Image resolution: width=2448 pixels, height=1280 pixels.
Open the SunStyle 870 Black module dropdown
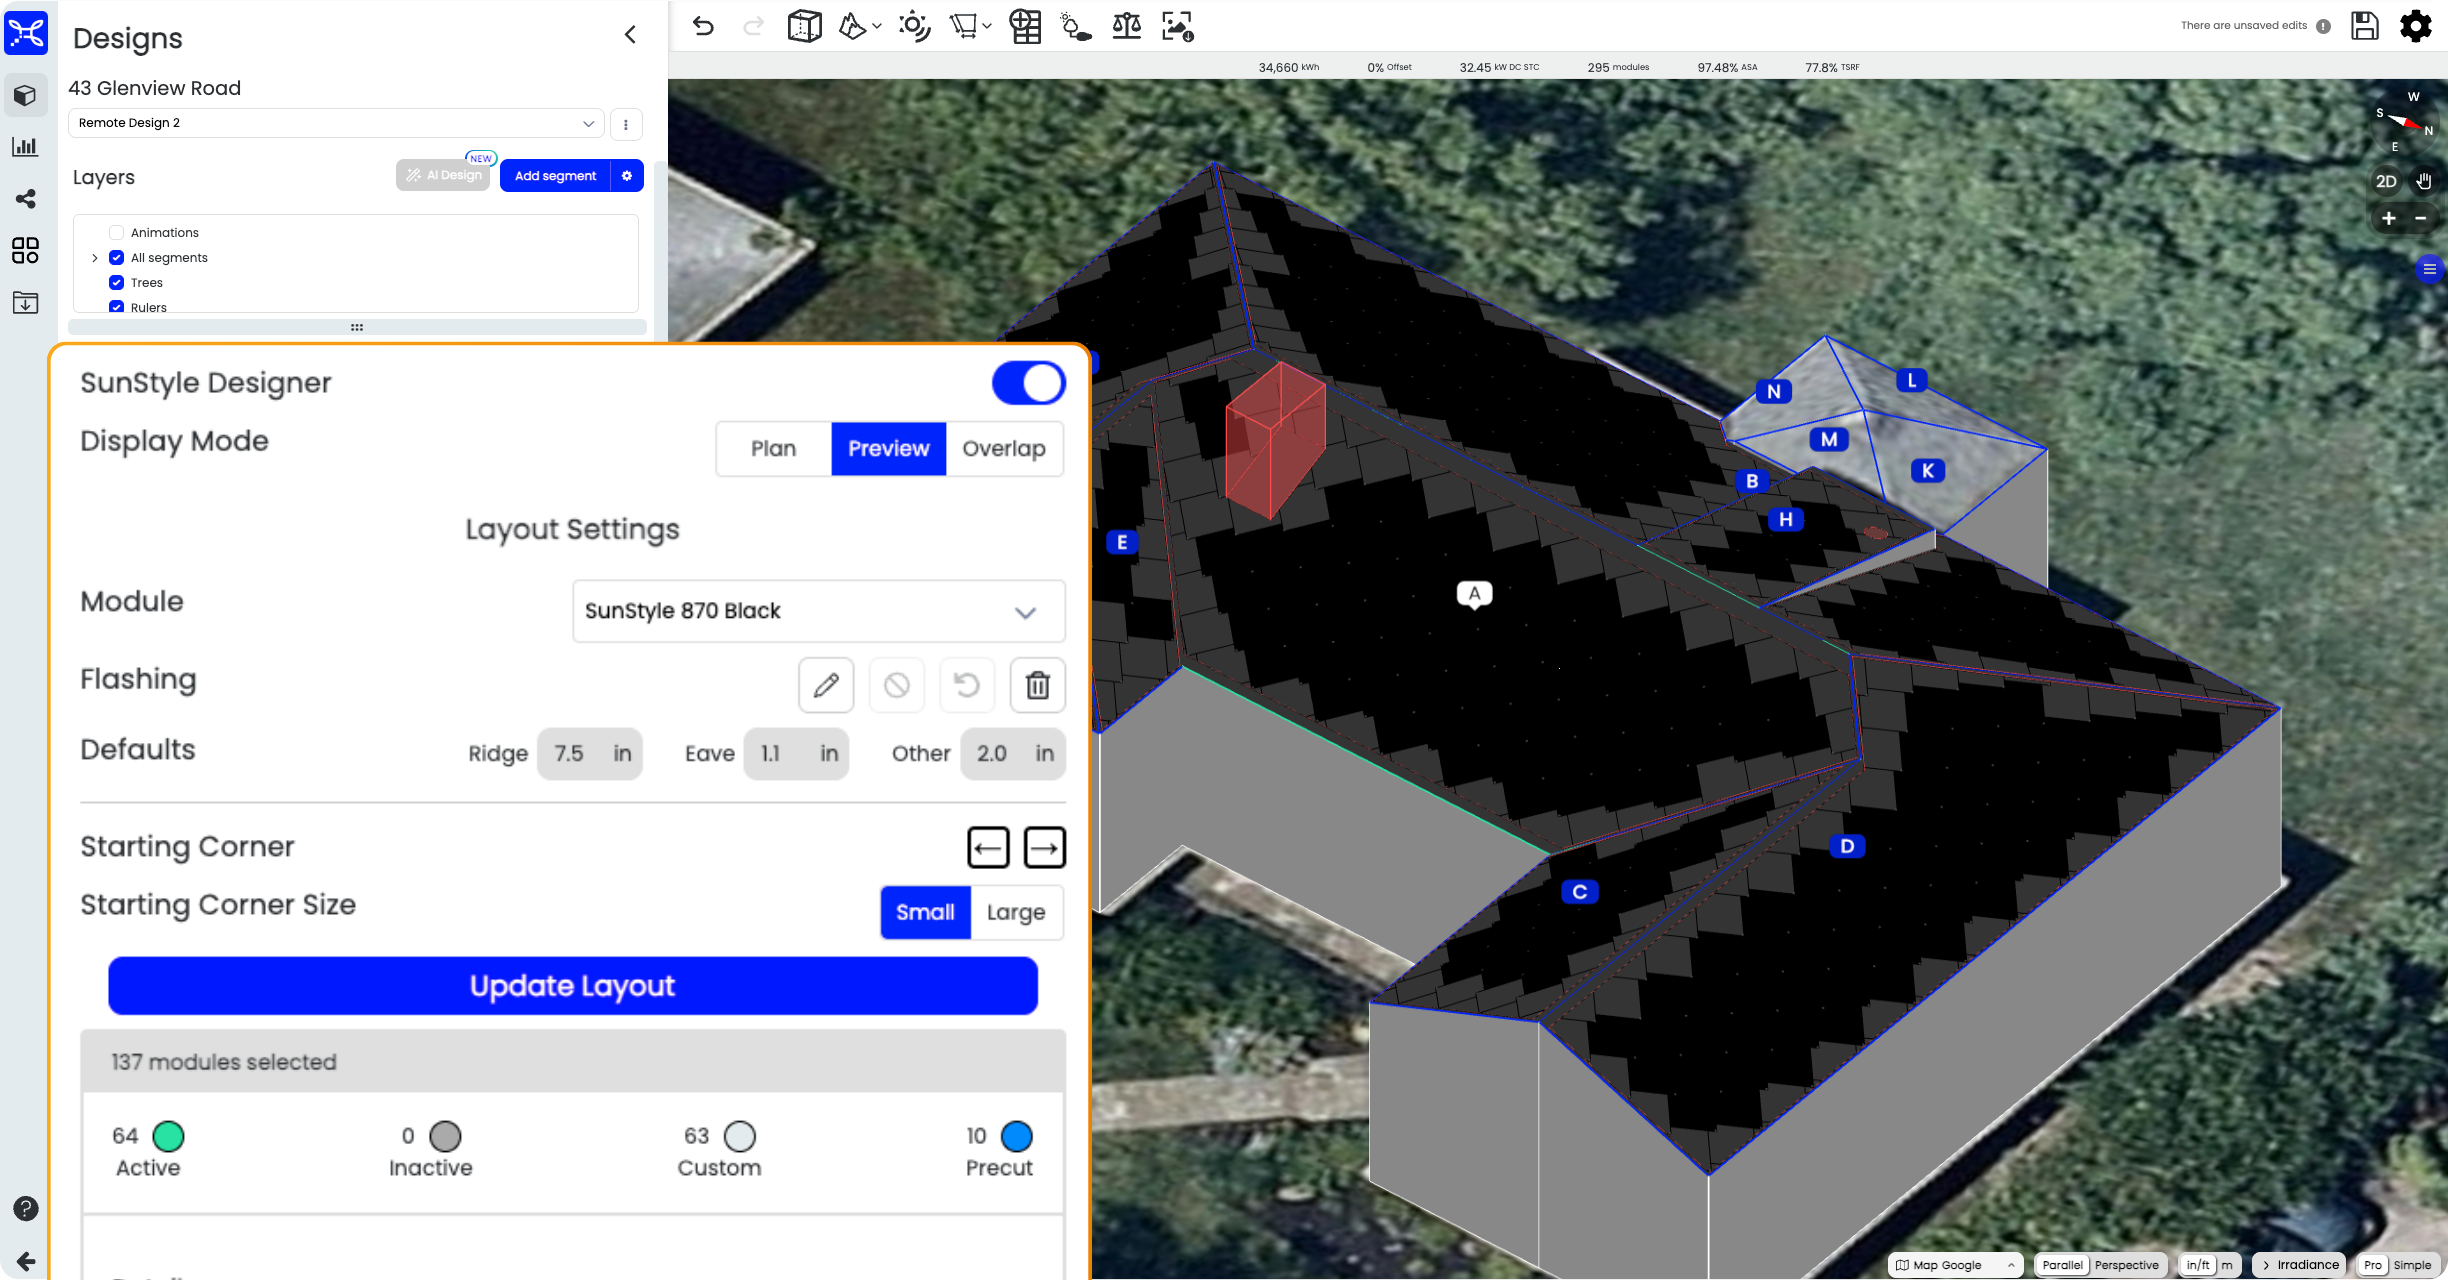point(818,611)
